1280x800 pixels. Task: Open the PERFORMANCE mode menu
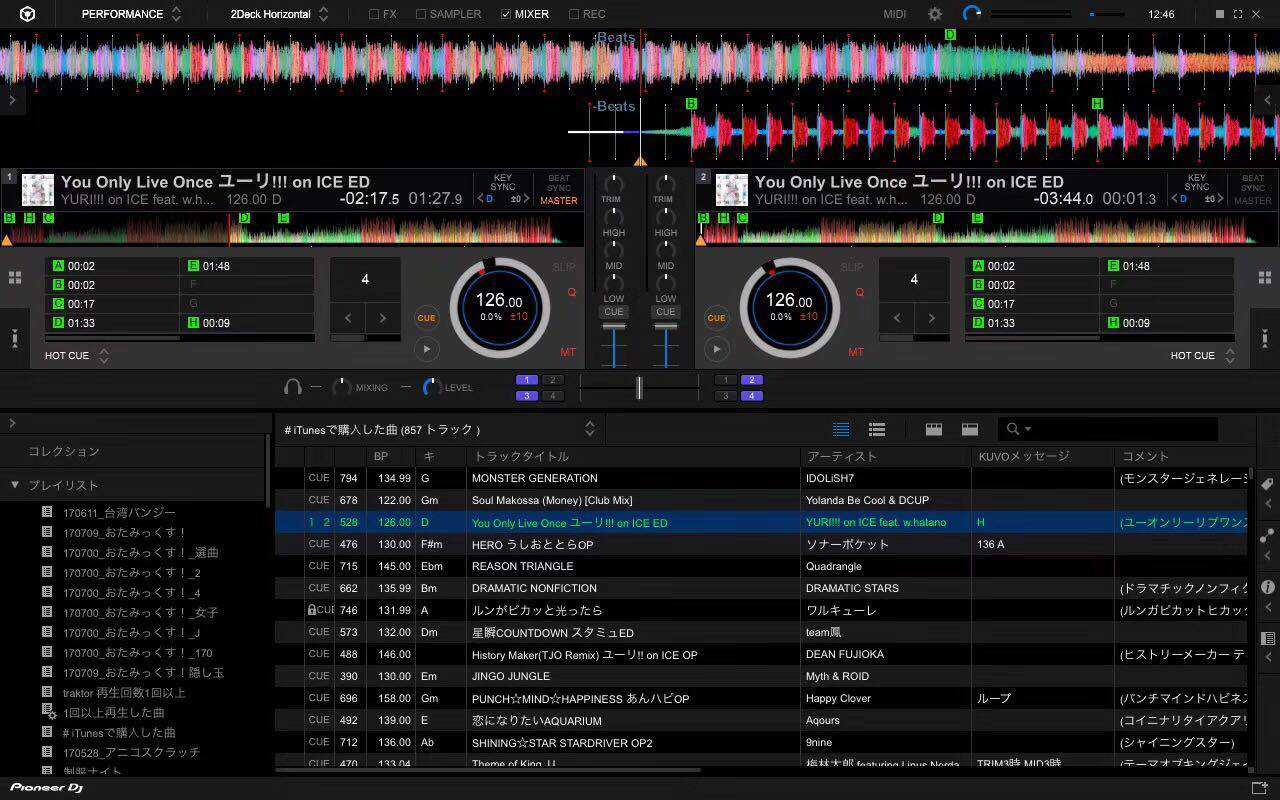(121, 14)
